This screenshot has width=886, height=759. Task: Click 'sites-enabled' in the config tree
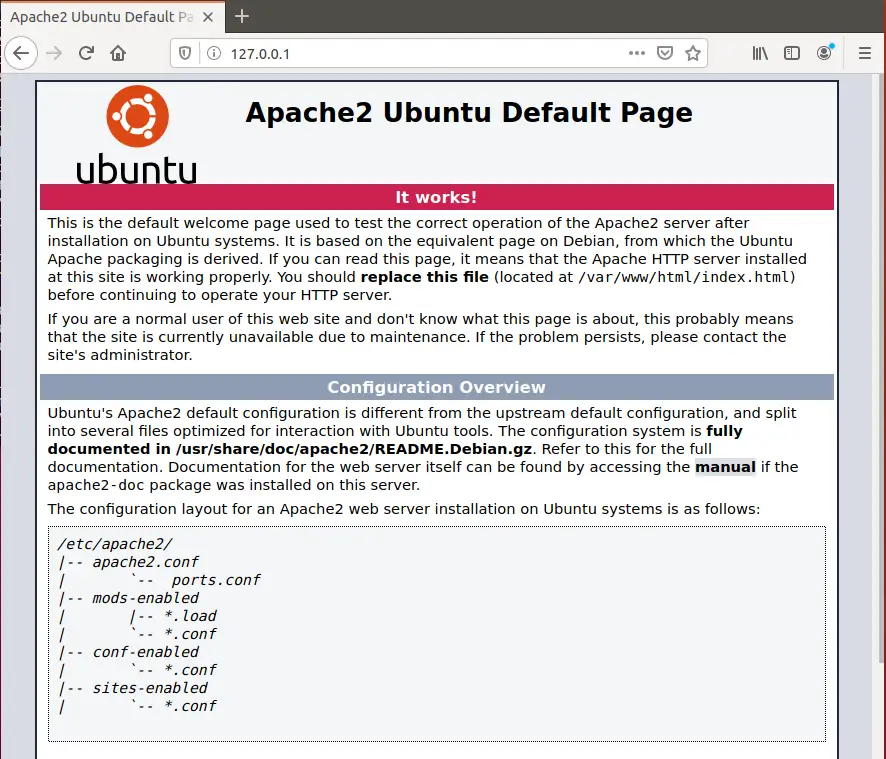pyautogui.click(x=150, y=688)
